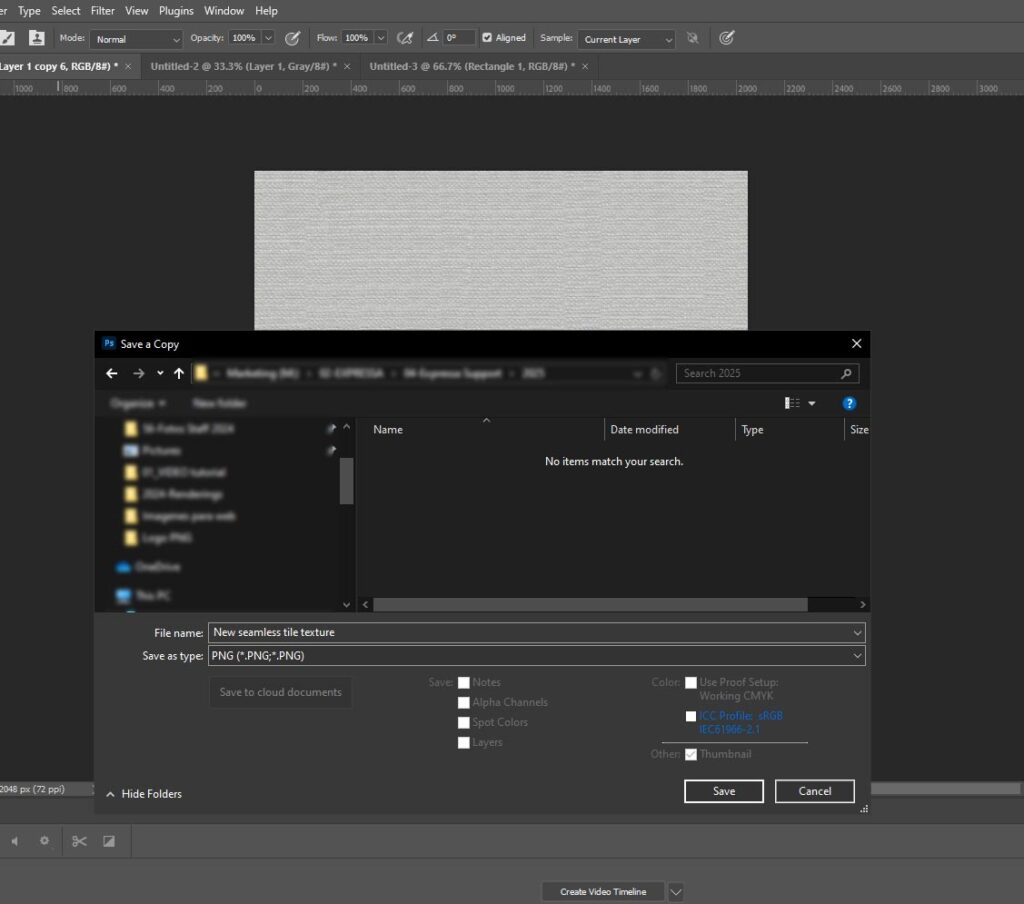The width and height of the screenshot is (1024, 904).
Task: Click Create Video Timeline button
Action: 602,892
